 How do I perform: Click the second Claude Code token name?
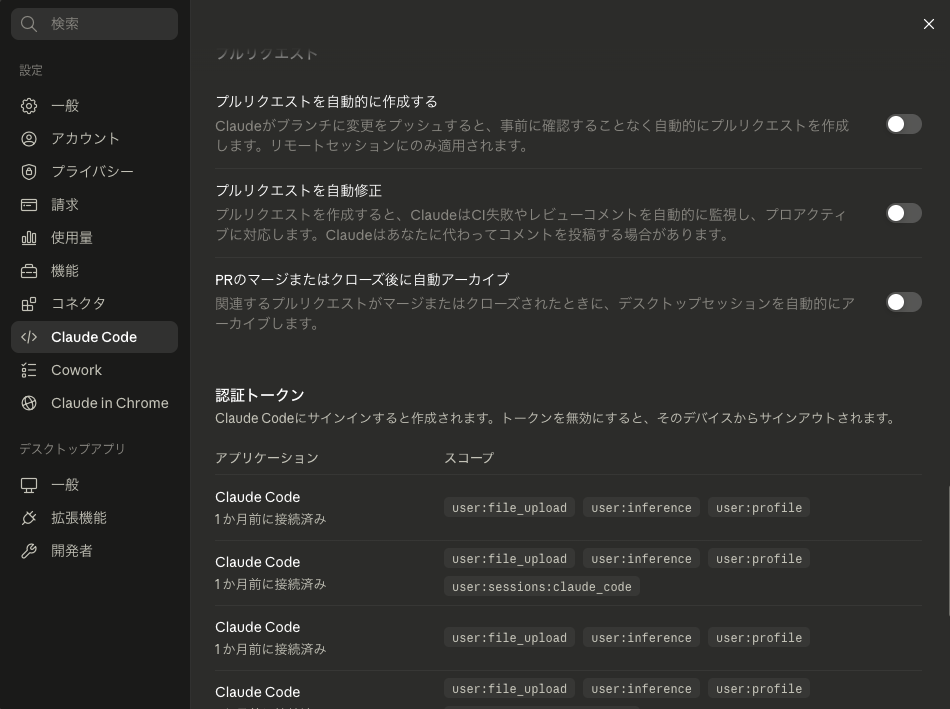click(257, 562)
